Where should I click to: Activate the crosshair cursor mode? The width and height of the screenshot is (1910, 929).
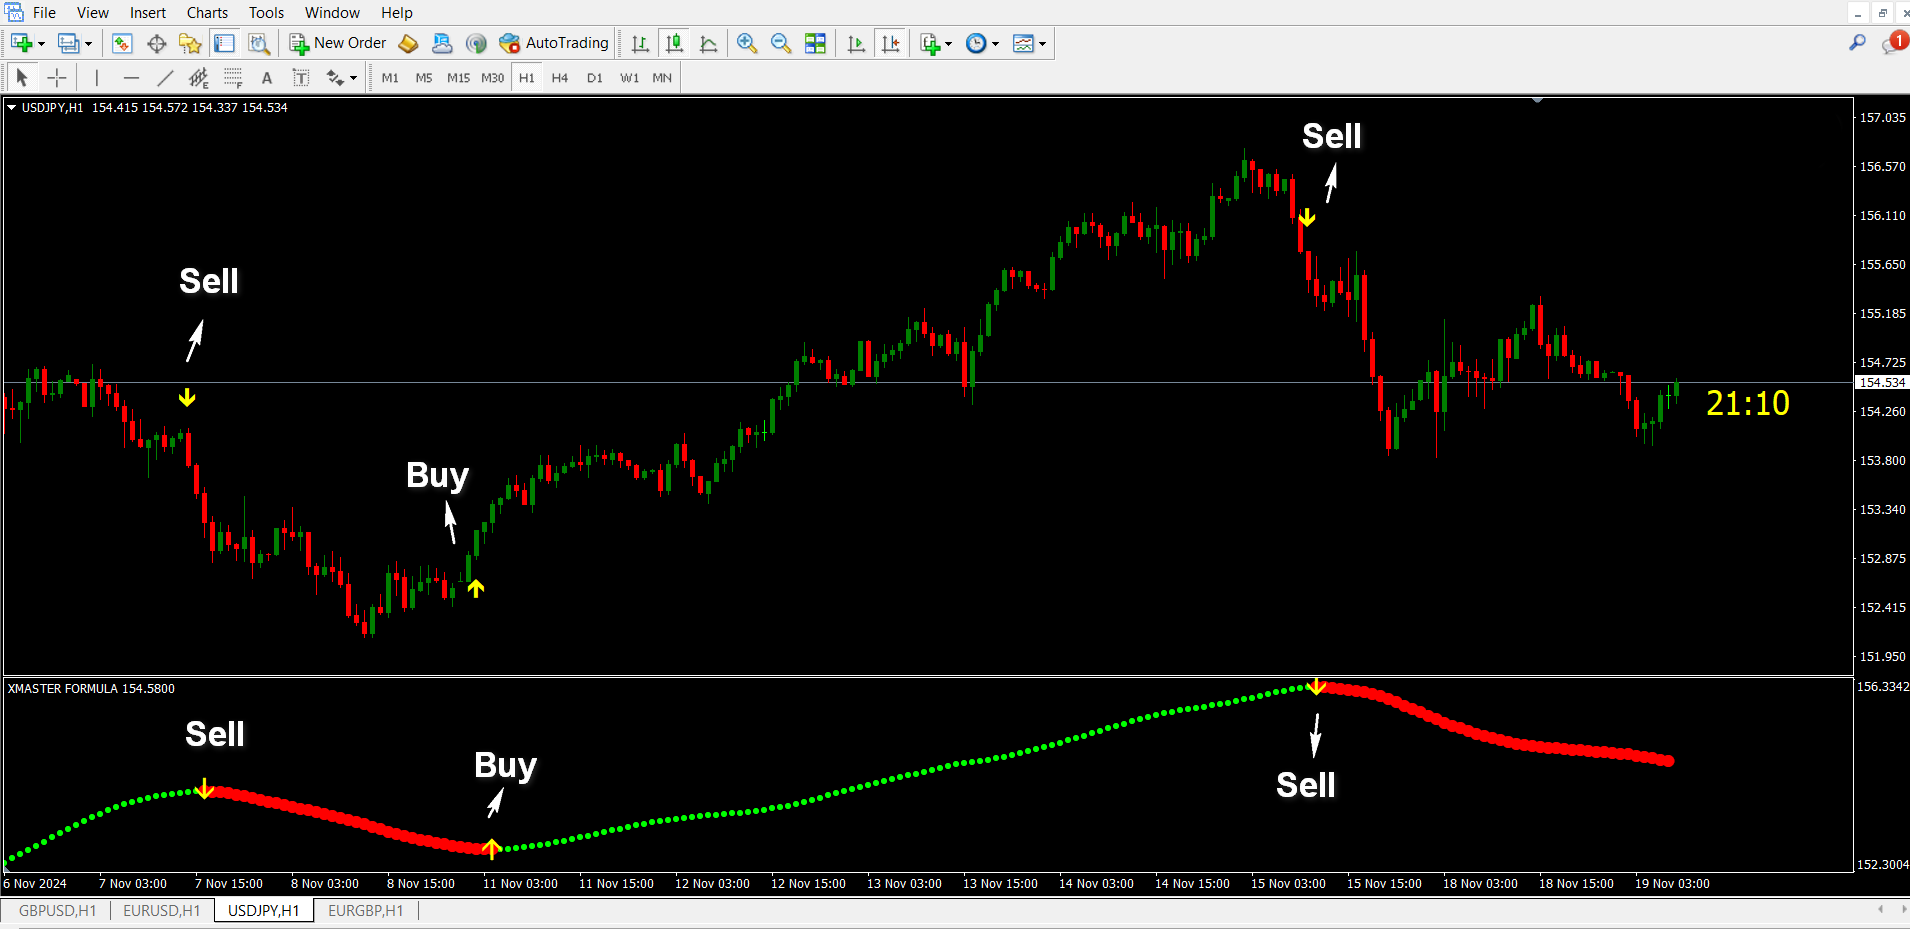pyautogui.click(x=57, y=77)
